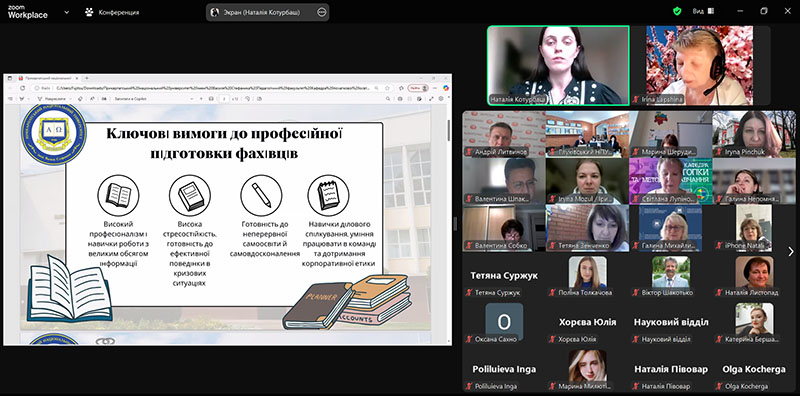Select Оксана Сахно avatar tile
This screenshot has width=800, height=396.
coord(504,321)
